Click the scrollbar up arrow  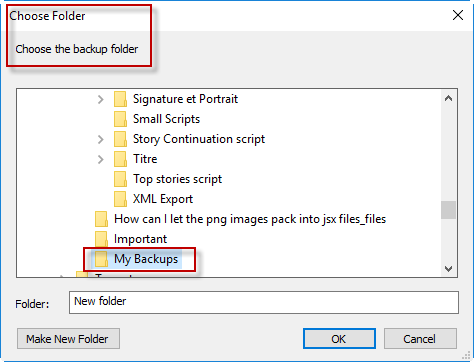(x=449, y=98)
